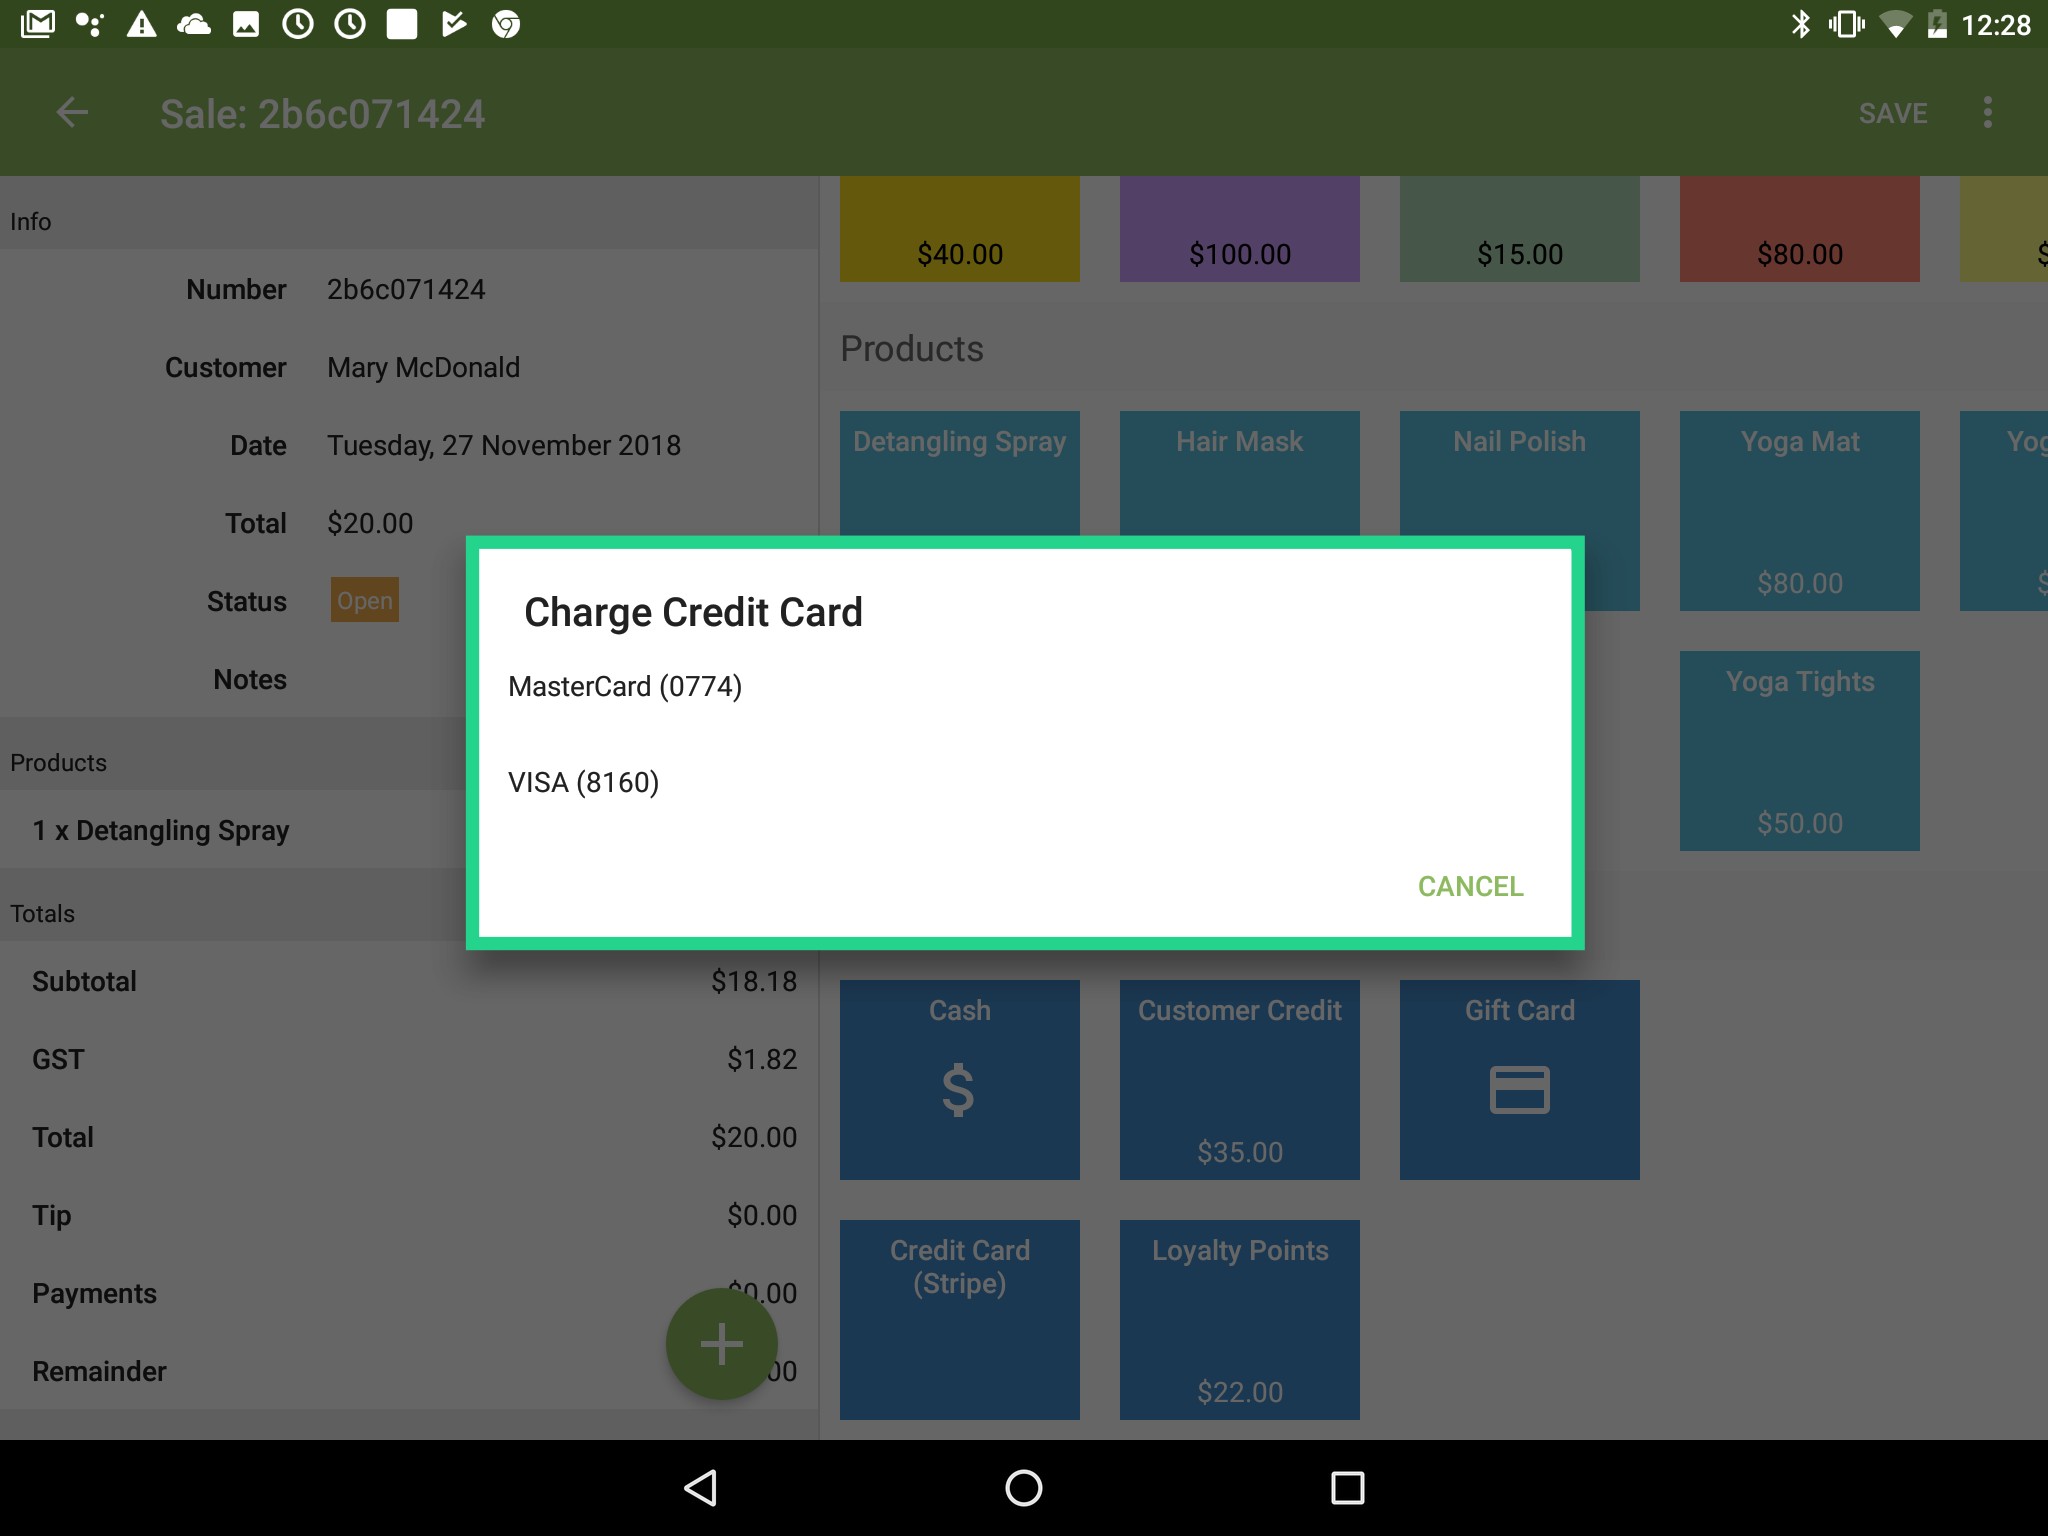Tap the customer name Mary McDonald
This screenshot has height=1536, width=2048.
click(x=423, y=367)
